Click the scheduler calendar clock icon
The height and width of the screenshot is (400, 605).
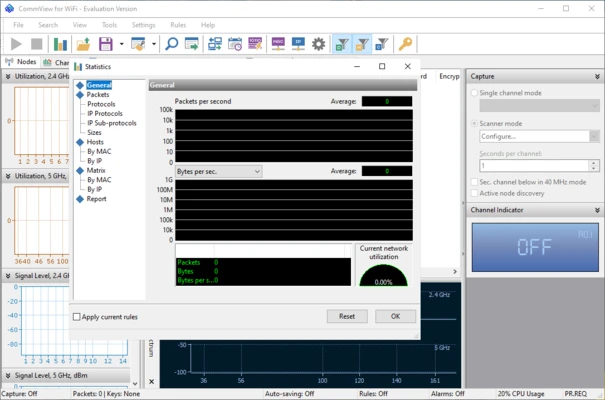point(235,44)
